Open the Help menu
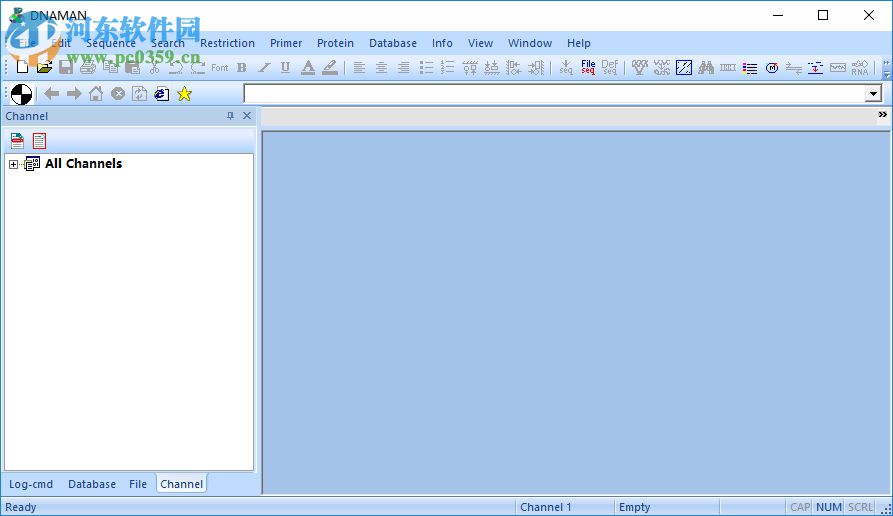Viewport: 893px width, 516px height. tap(579, 43)
